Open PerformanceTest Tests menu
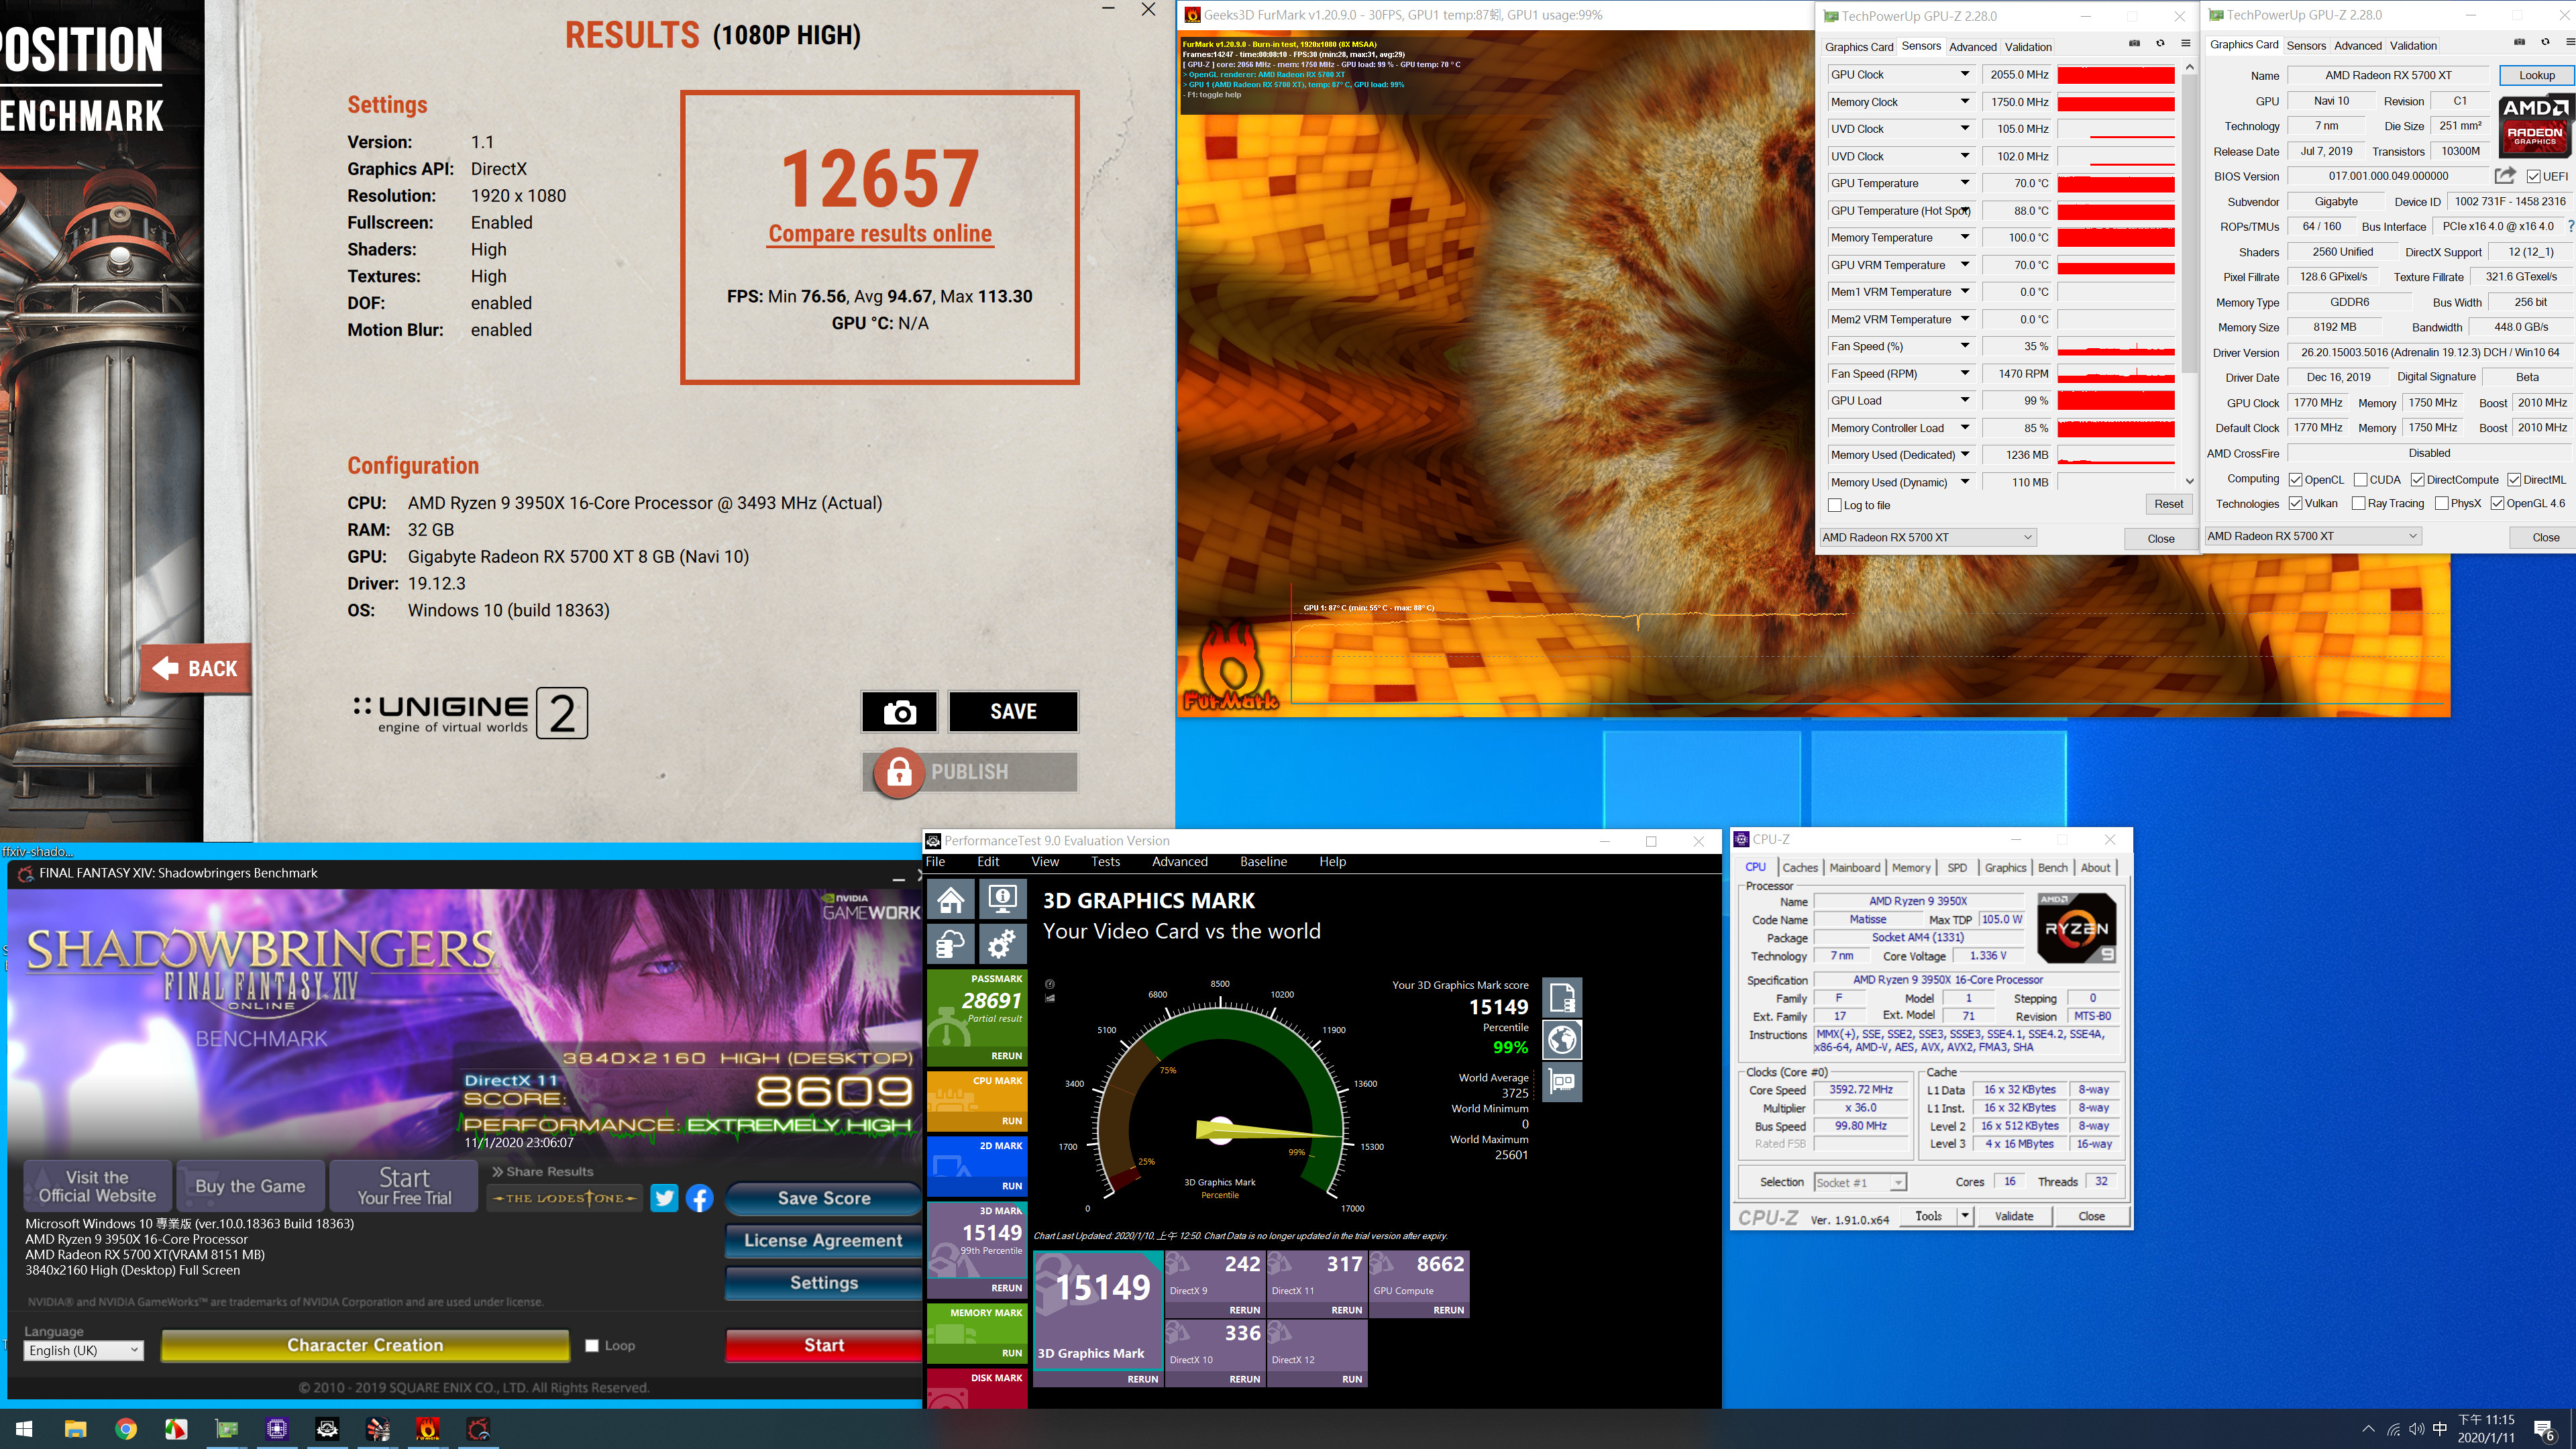The image size is (2576, 1449). [x=1105, y=862]
